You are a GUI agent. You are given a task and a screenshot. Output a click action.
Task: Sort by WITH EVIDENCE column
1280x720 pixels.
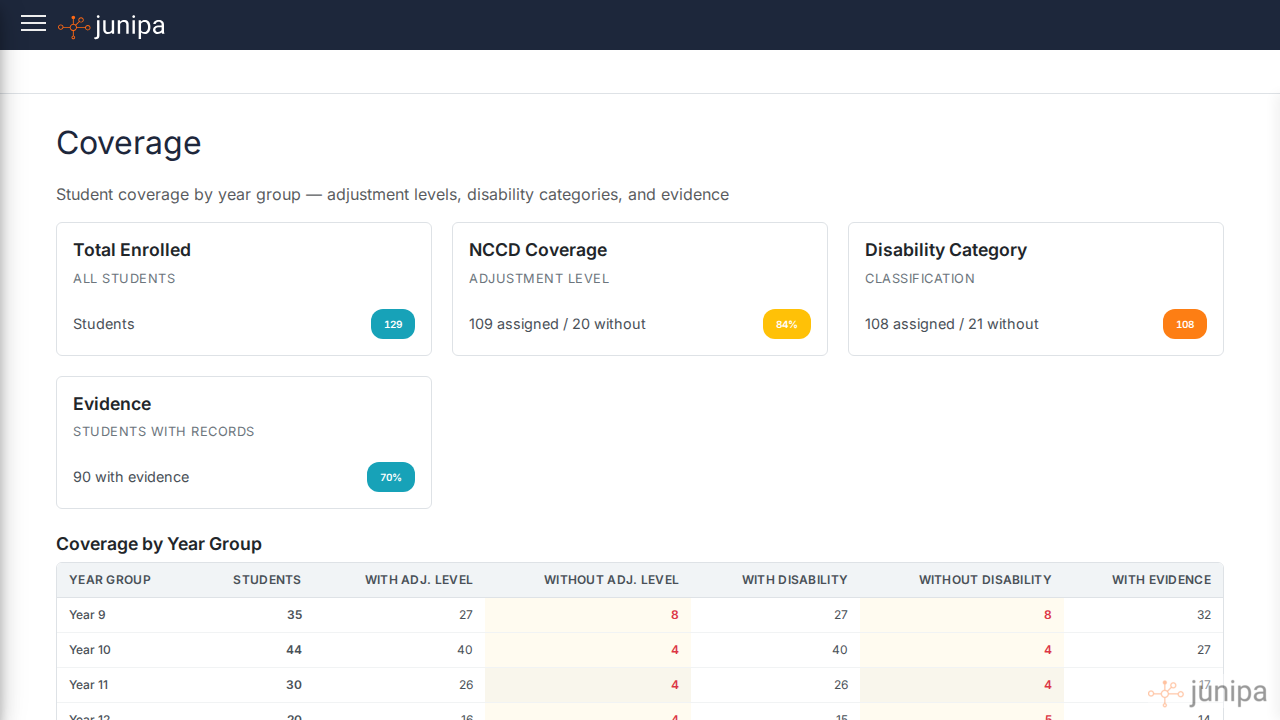point(1161,580)
